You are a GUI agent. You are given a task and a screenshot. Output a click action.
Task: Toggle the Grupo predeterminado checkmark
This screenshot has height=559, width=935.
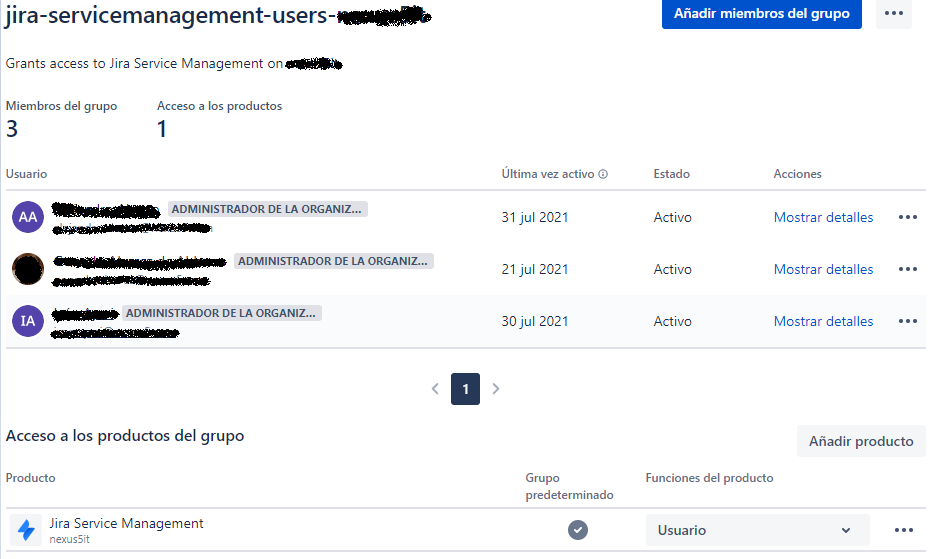(577, 530)
